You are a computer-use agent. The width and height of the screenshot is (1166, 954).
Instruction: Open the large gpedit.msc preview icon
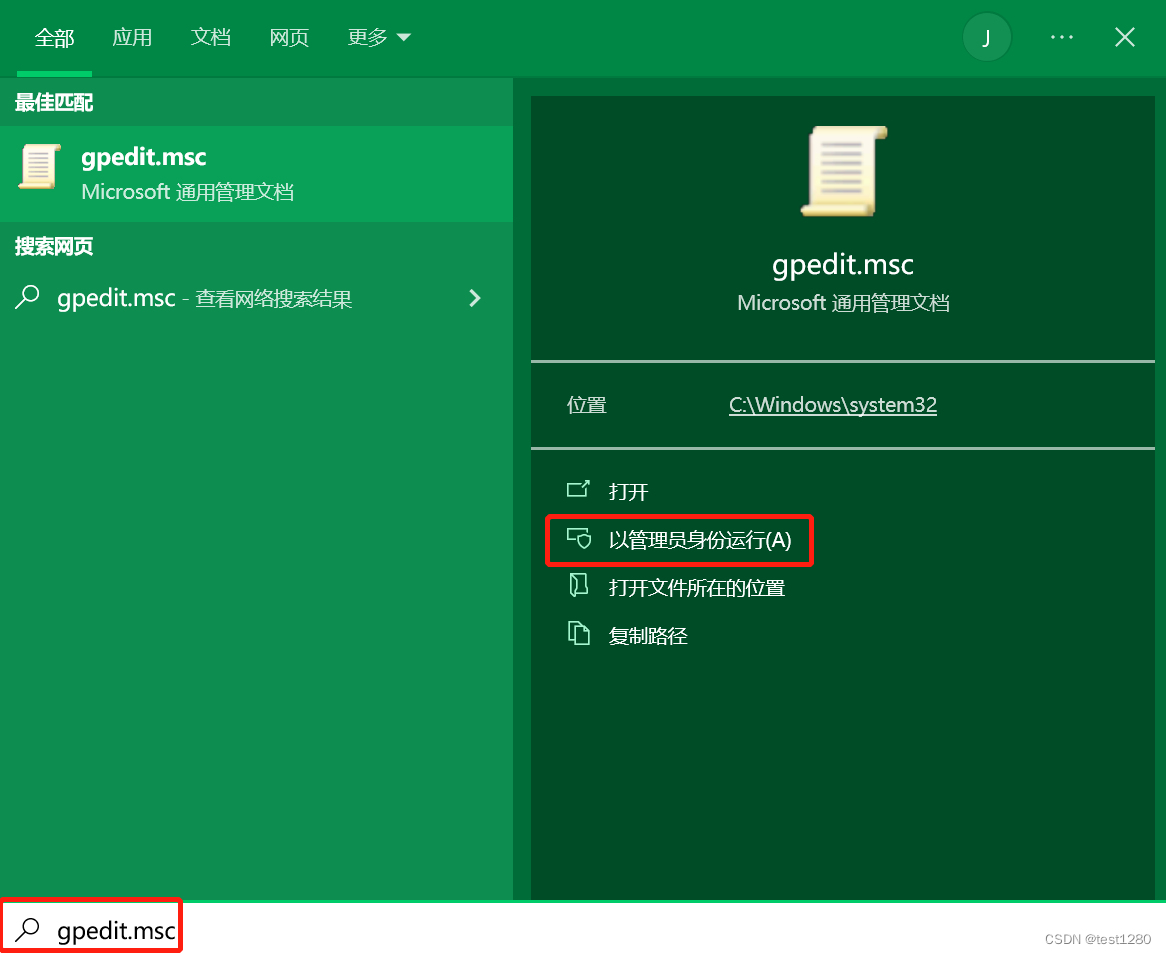coord(842,170)
